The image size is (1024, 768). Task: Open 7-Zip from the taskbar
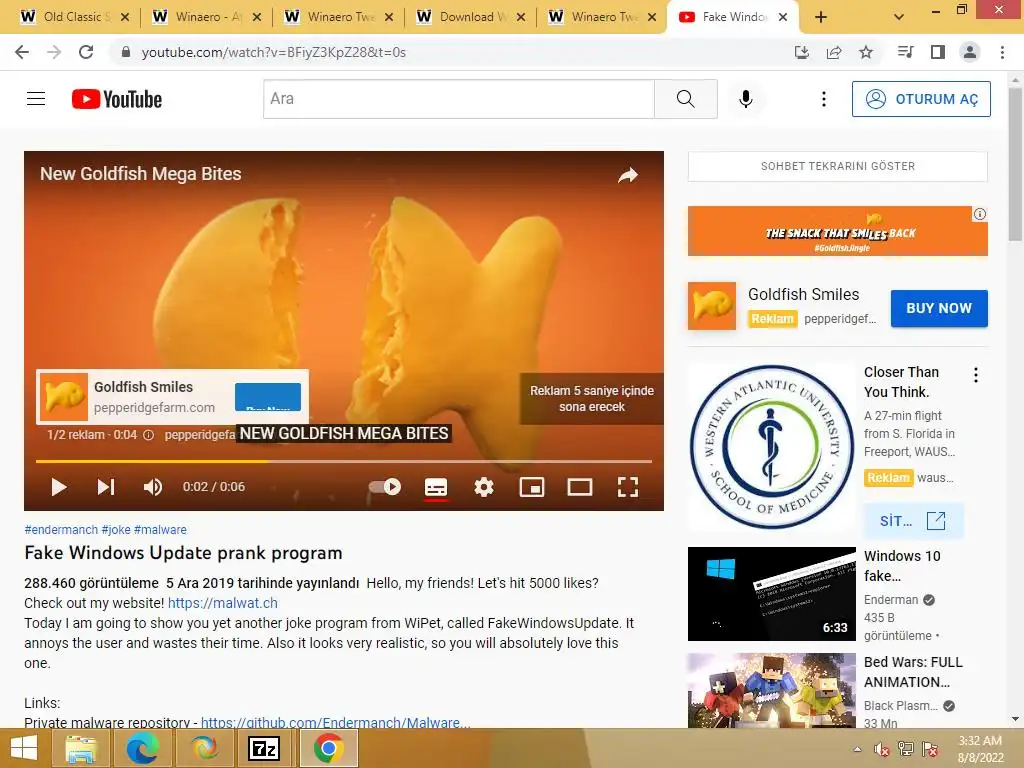pyautogui.click(x=264, y=748)
